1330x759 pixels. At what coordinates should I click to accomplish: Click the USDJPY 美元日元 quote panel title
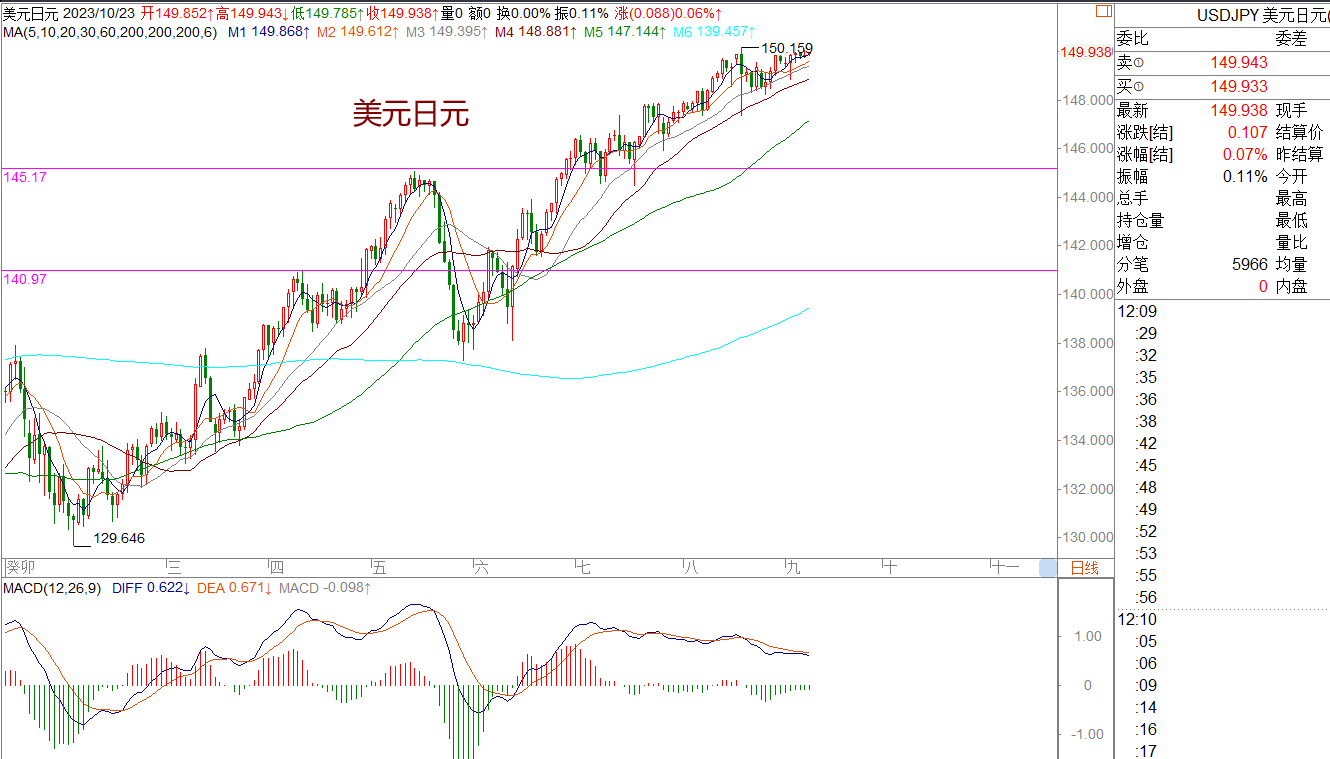pos(1263,15)
